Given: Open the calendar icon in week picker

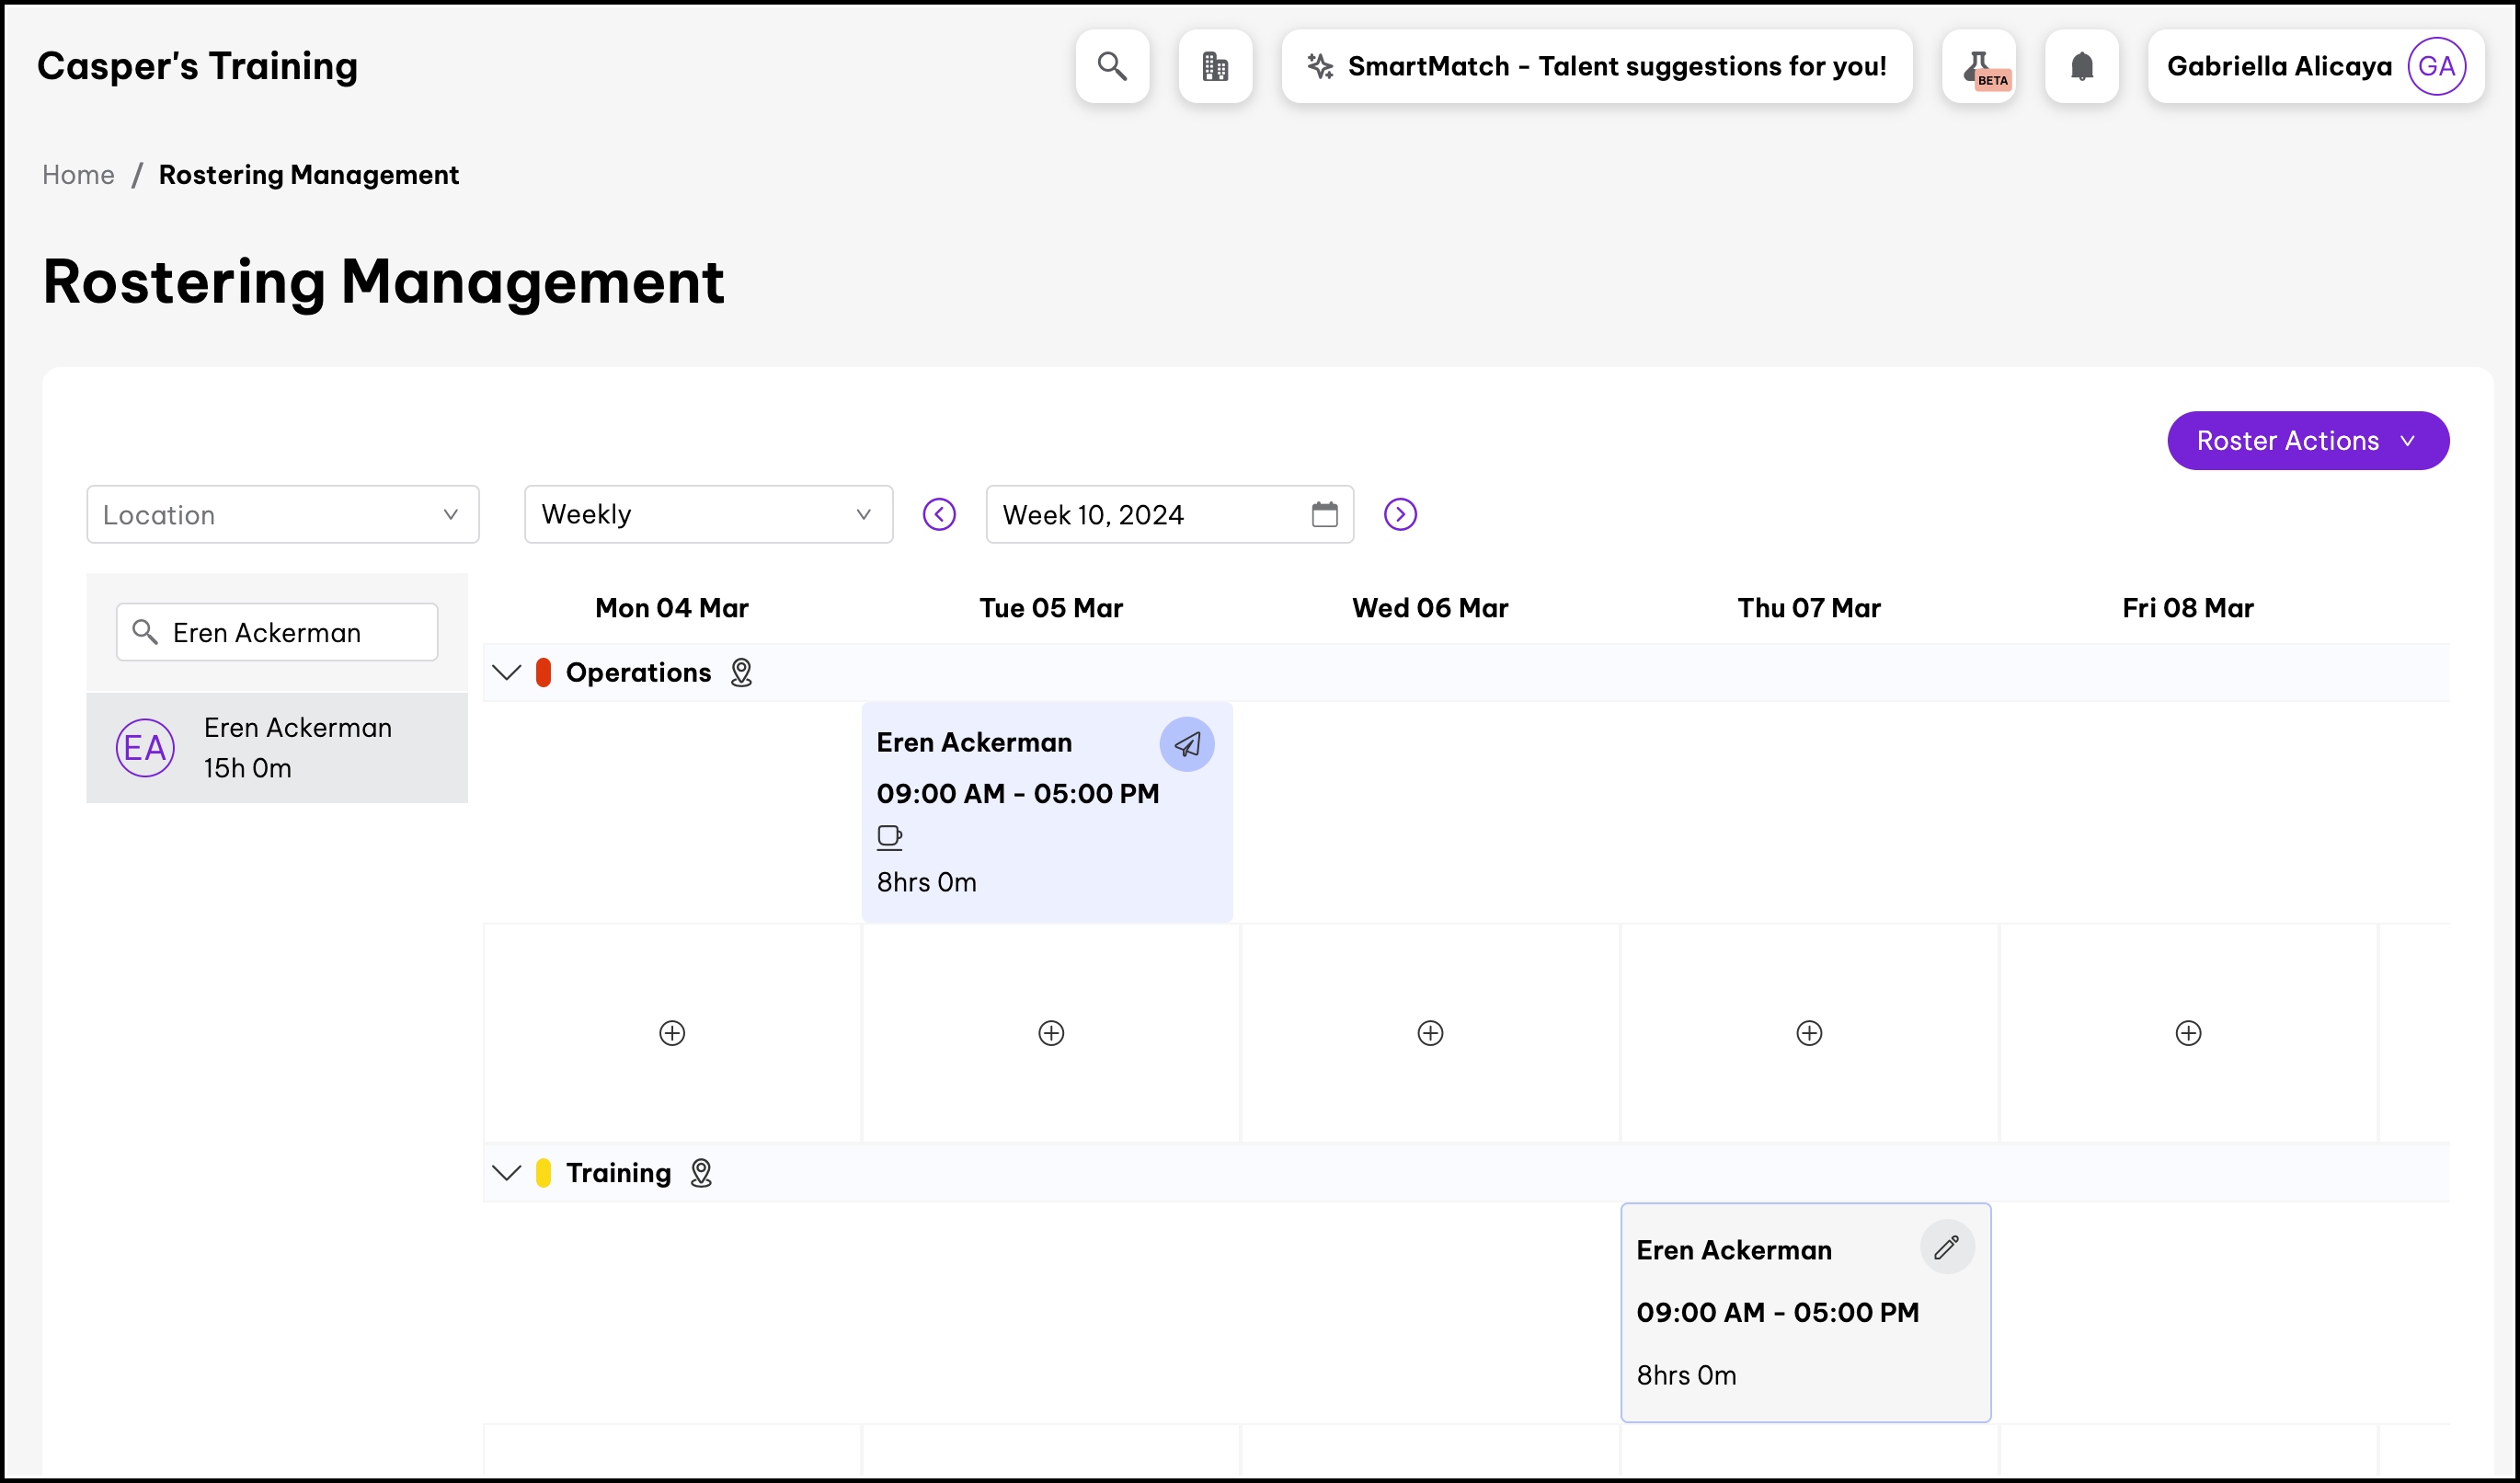Looking at the screenshot, I should click(1324, 514).
